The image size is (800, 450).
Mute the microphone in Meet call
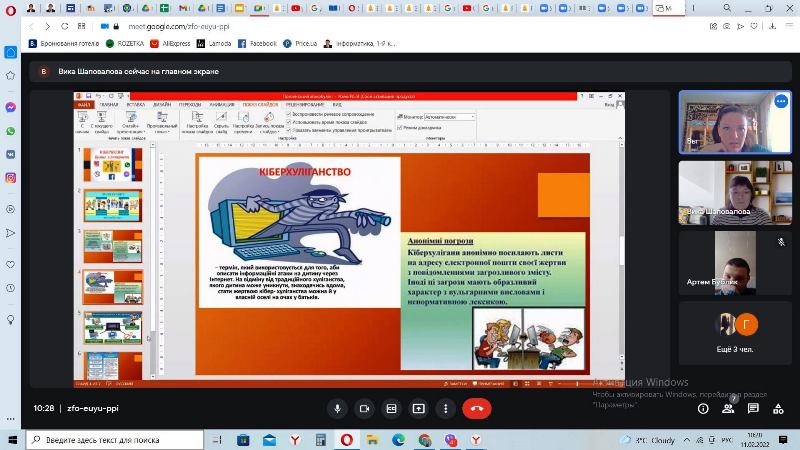point(338,408)
